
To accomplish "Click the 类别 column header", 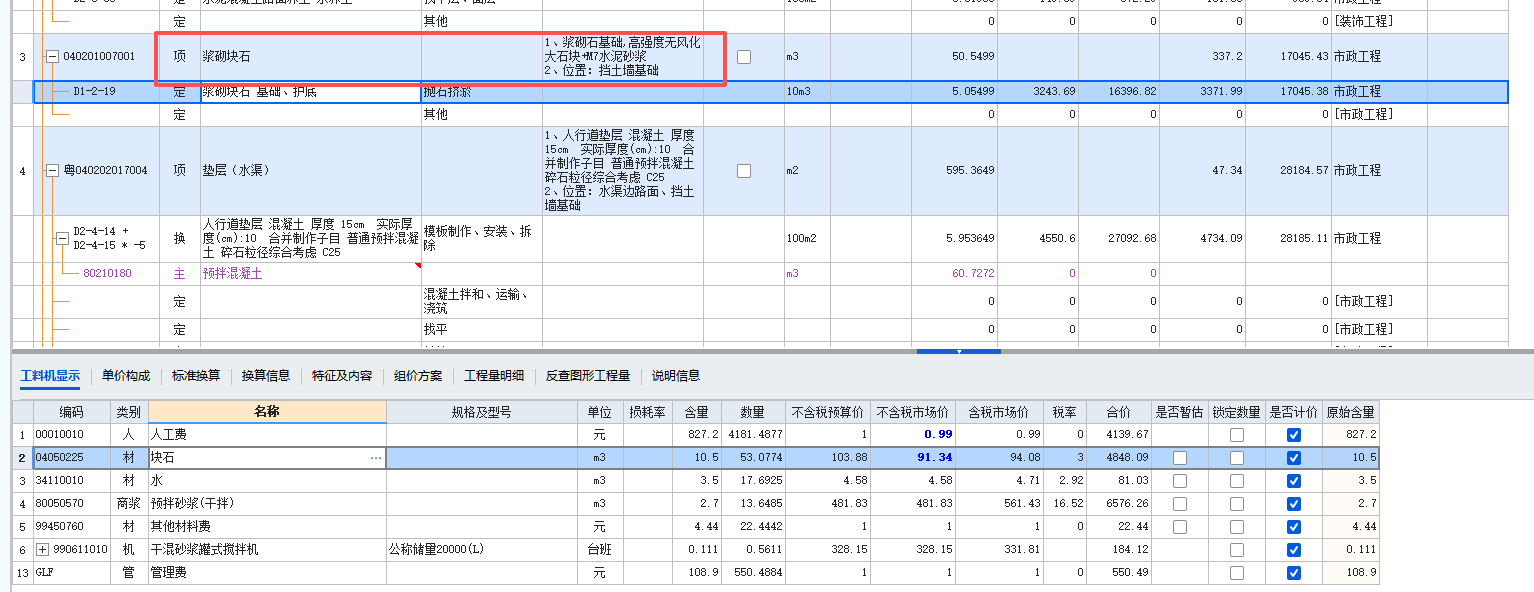I will click(x=129, y=412).
